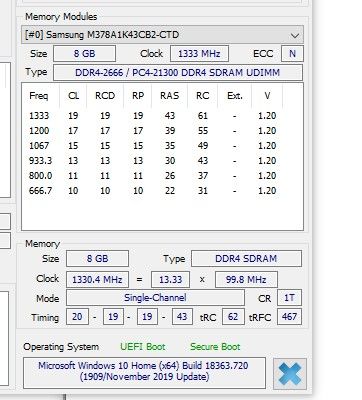Click the Operating System label
The height and width of the screenshot is (400, 362).
click(x=61, y=347)
